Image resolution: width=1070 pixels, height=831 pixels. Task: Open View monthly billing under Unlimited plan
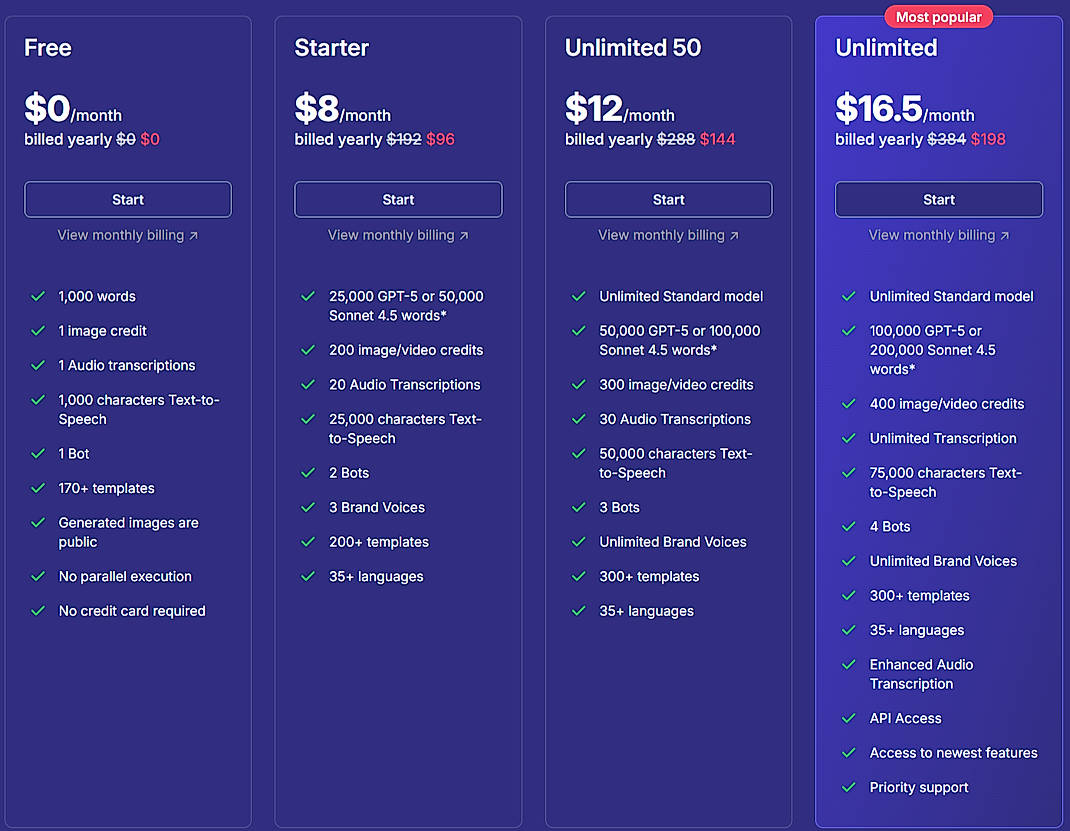coord(938,235)
